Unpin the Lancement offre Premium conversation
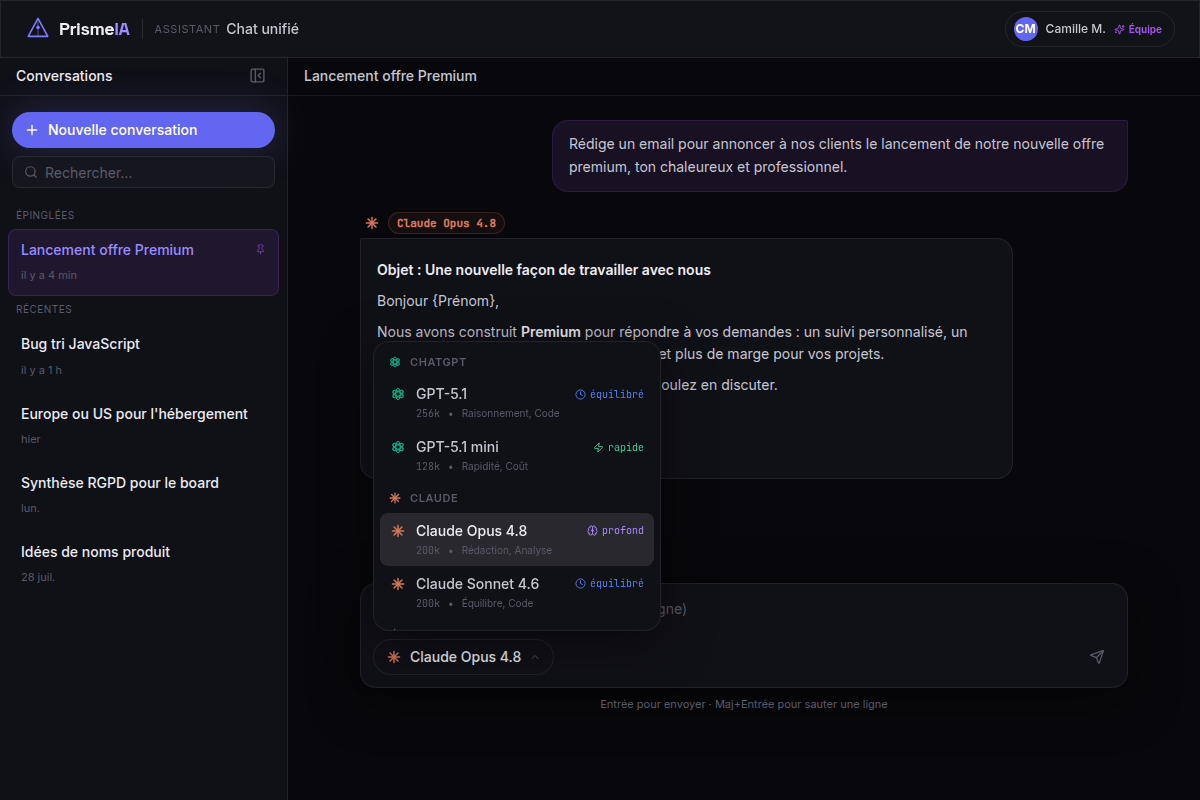 [261, 249]
